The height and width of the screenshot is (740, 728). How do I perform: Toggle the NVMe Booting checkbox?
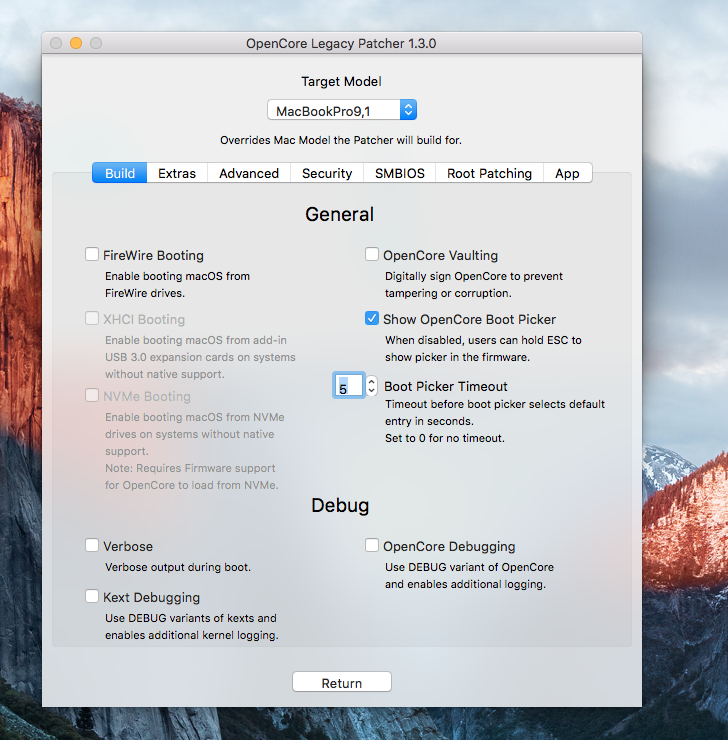(x=92, y=395)
